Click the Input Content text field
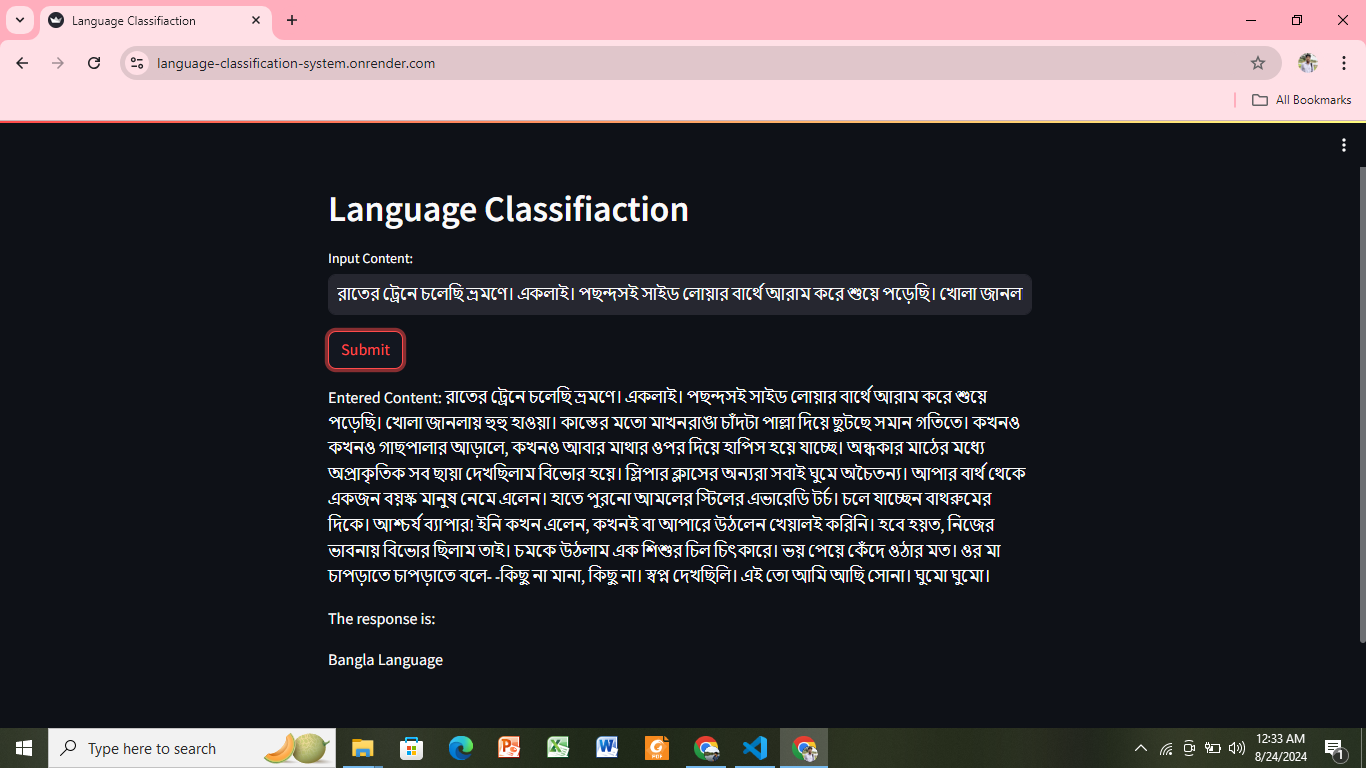Image resolution: width=1366 pixels, height=768 pixels. (x=680, y=294)
